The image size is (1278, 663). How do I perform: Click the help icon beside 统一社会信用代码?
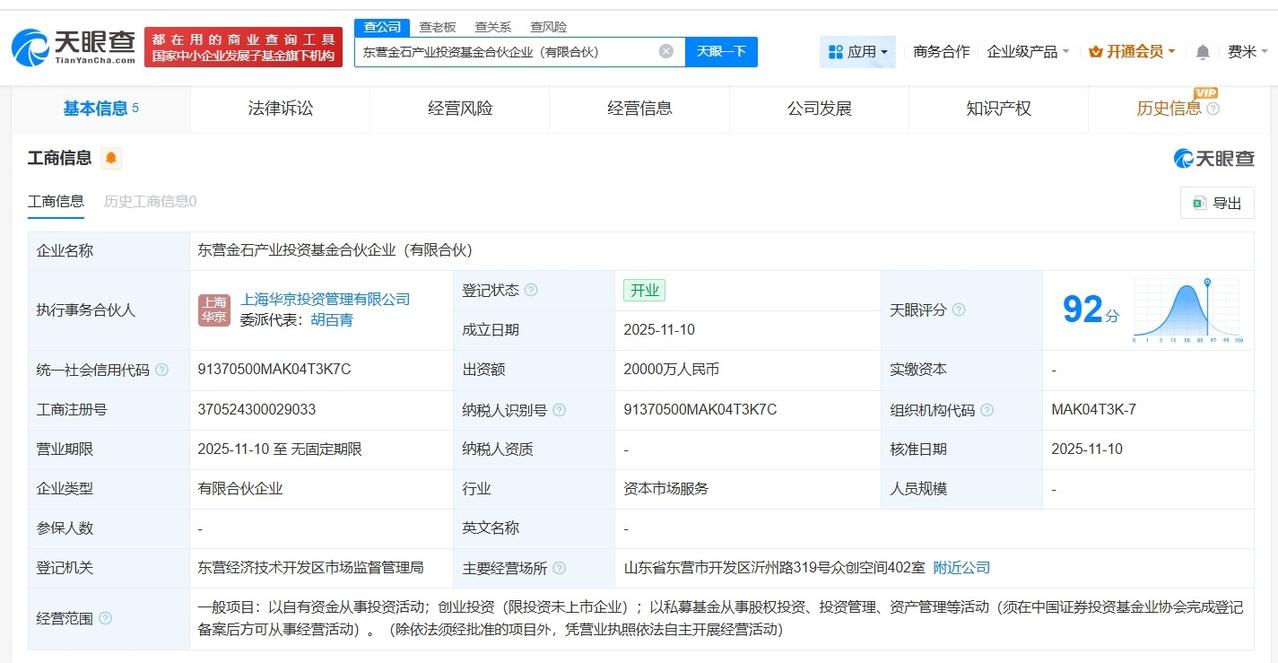click(x=164, y=370)
